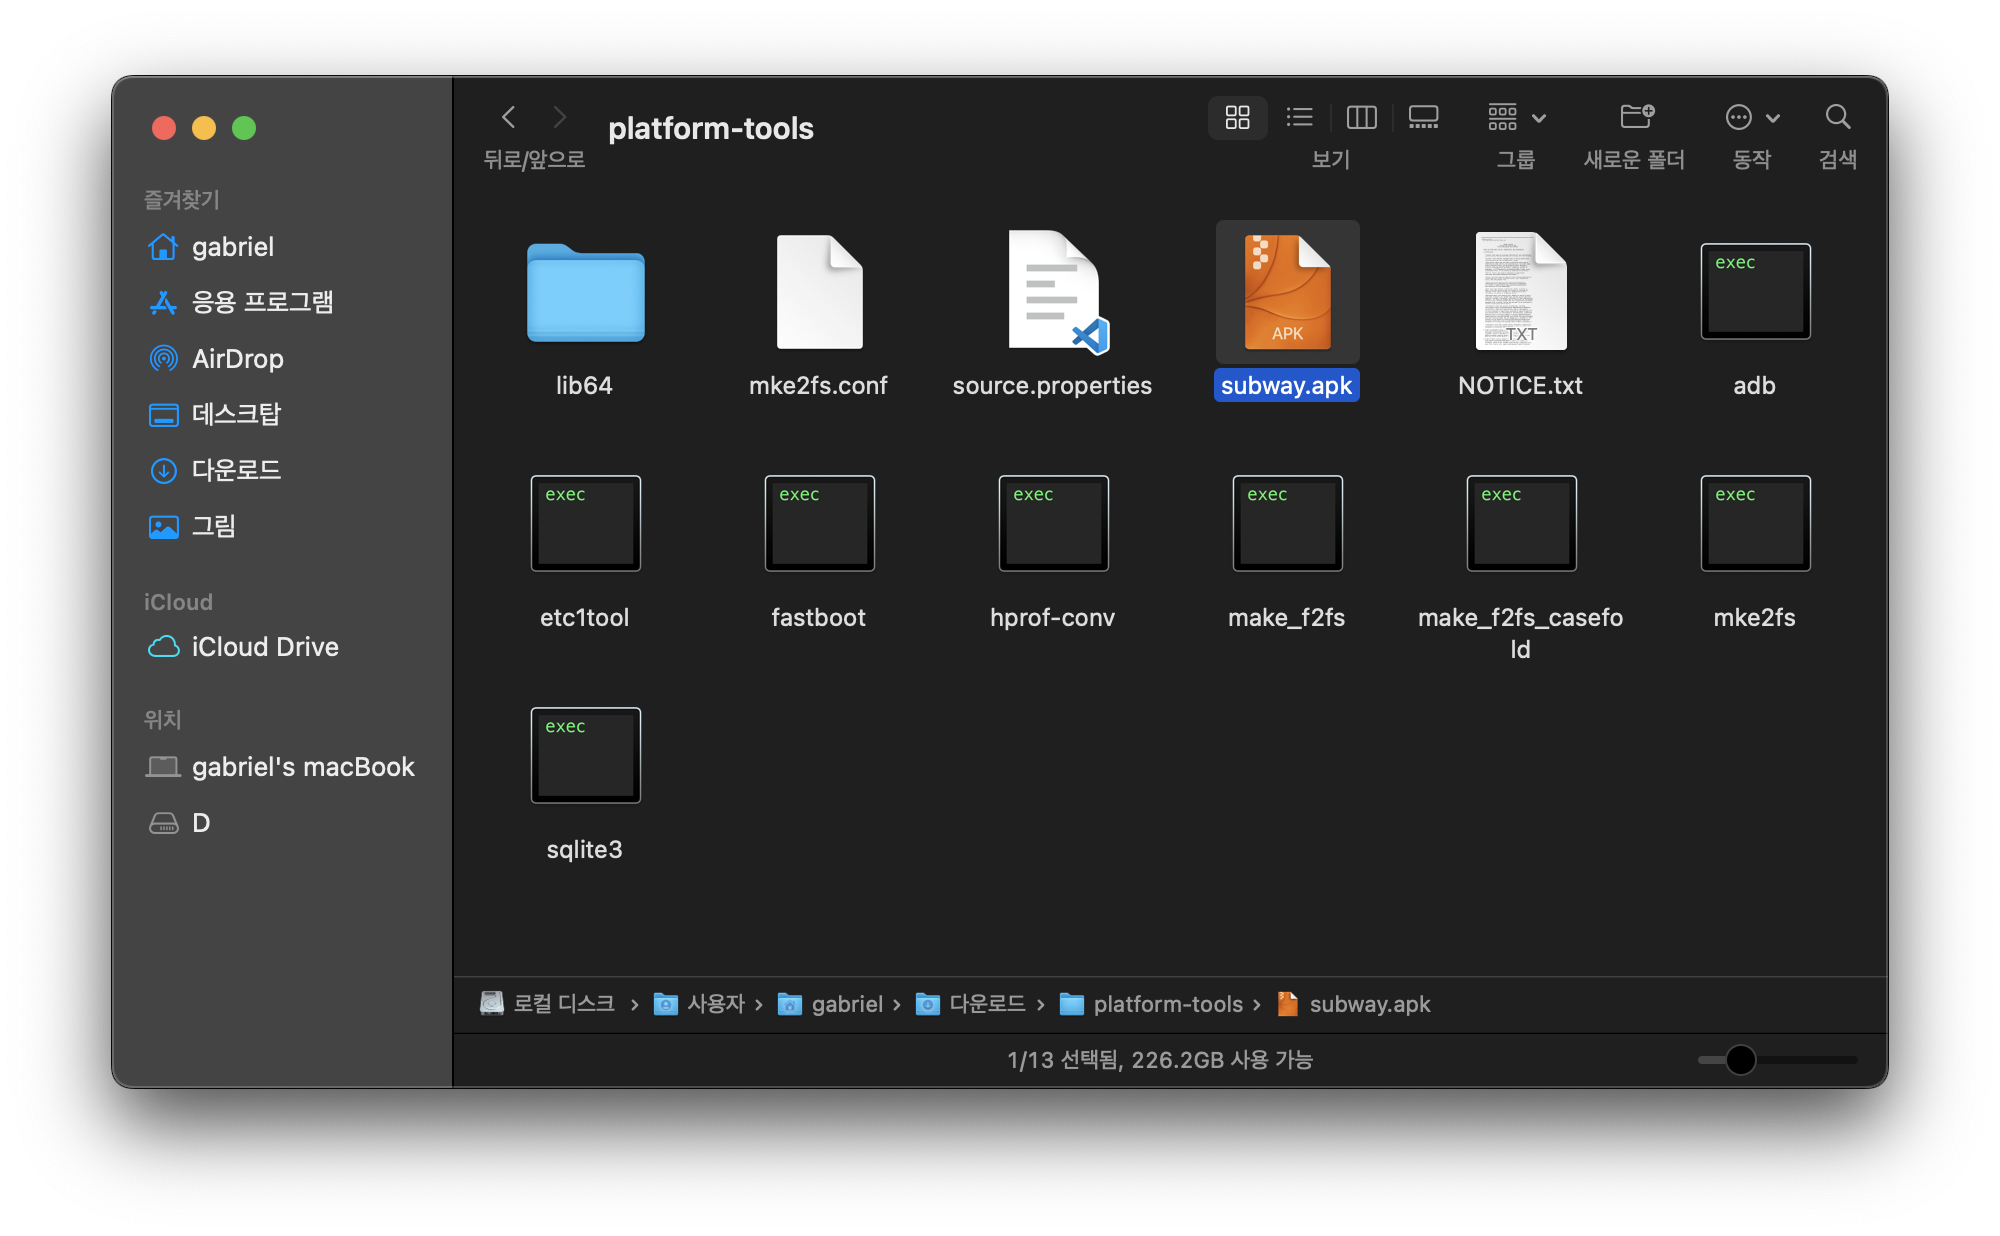Open the action ellipsis menu

coord(1752,118)
